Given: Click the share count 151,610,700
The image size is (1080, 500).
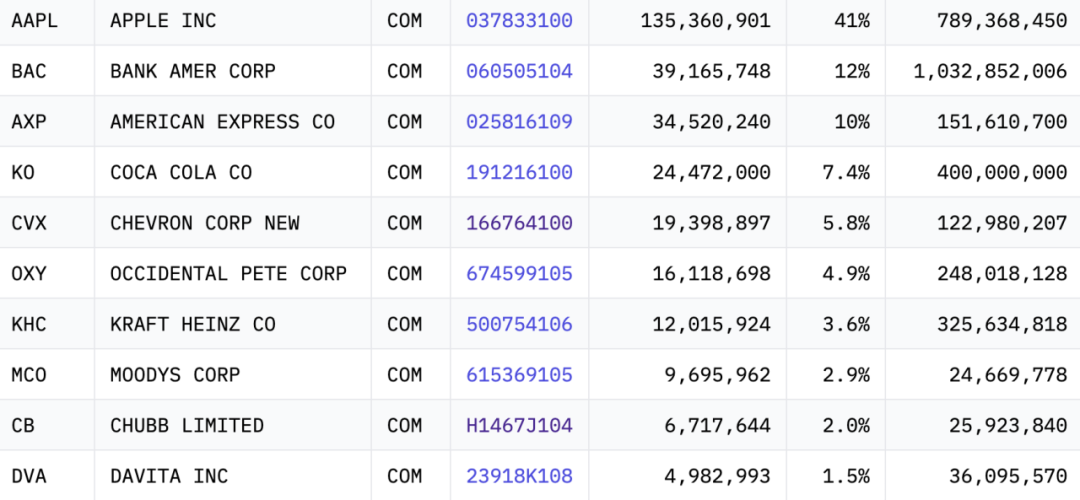Looking at the screenshot, I should tap(1002, 123).
